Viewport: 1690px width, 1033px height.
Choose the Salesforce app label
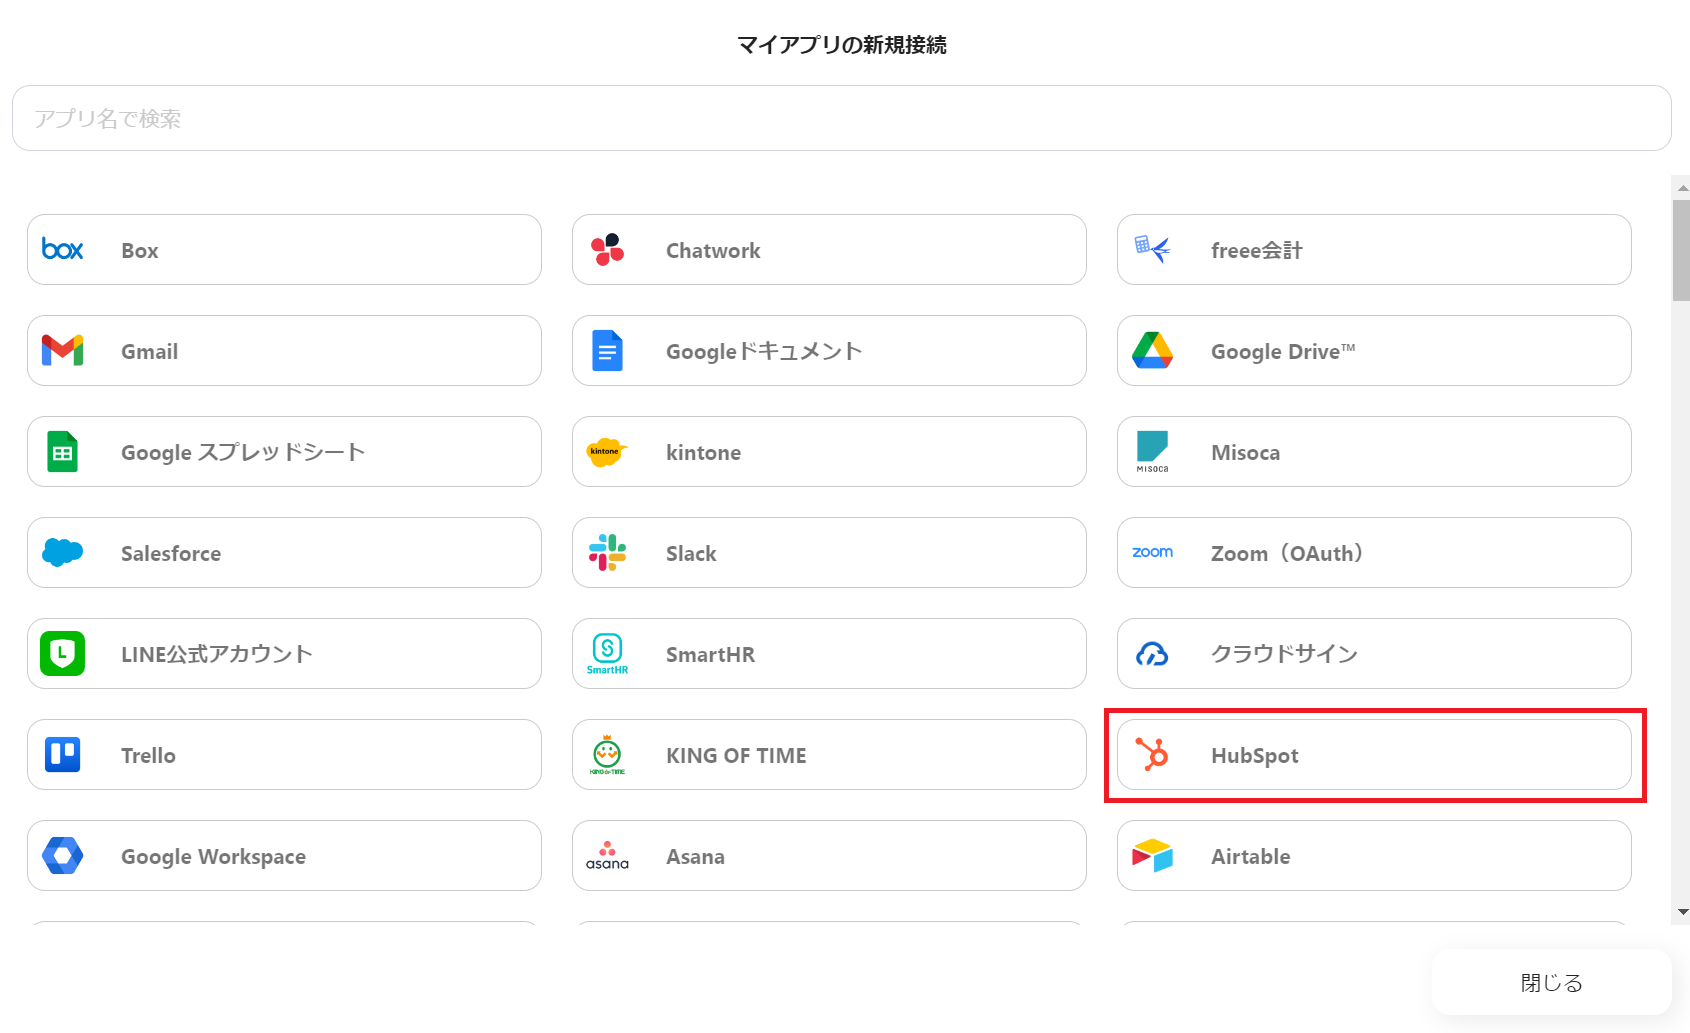click(171, 554)
